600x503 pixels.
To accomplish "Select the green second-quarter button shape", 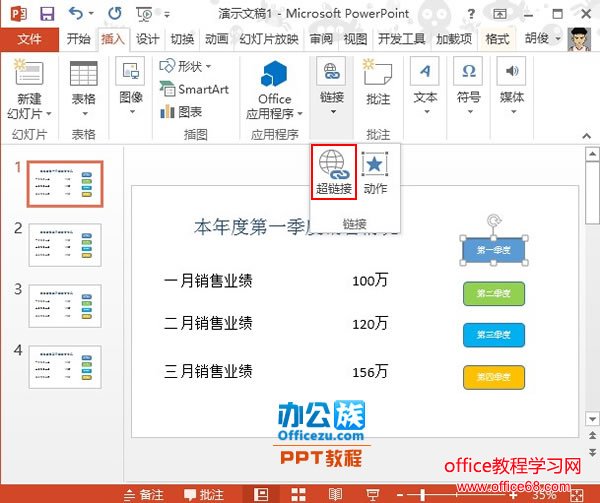I will (494, 293).
